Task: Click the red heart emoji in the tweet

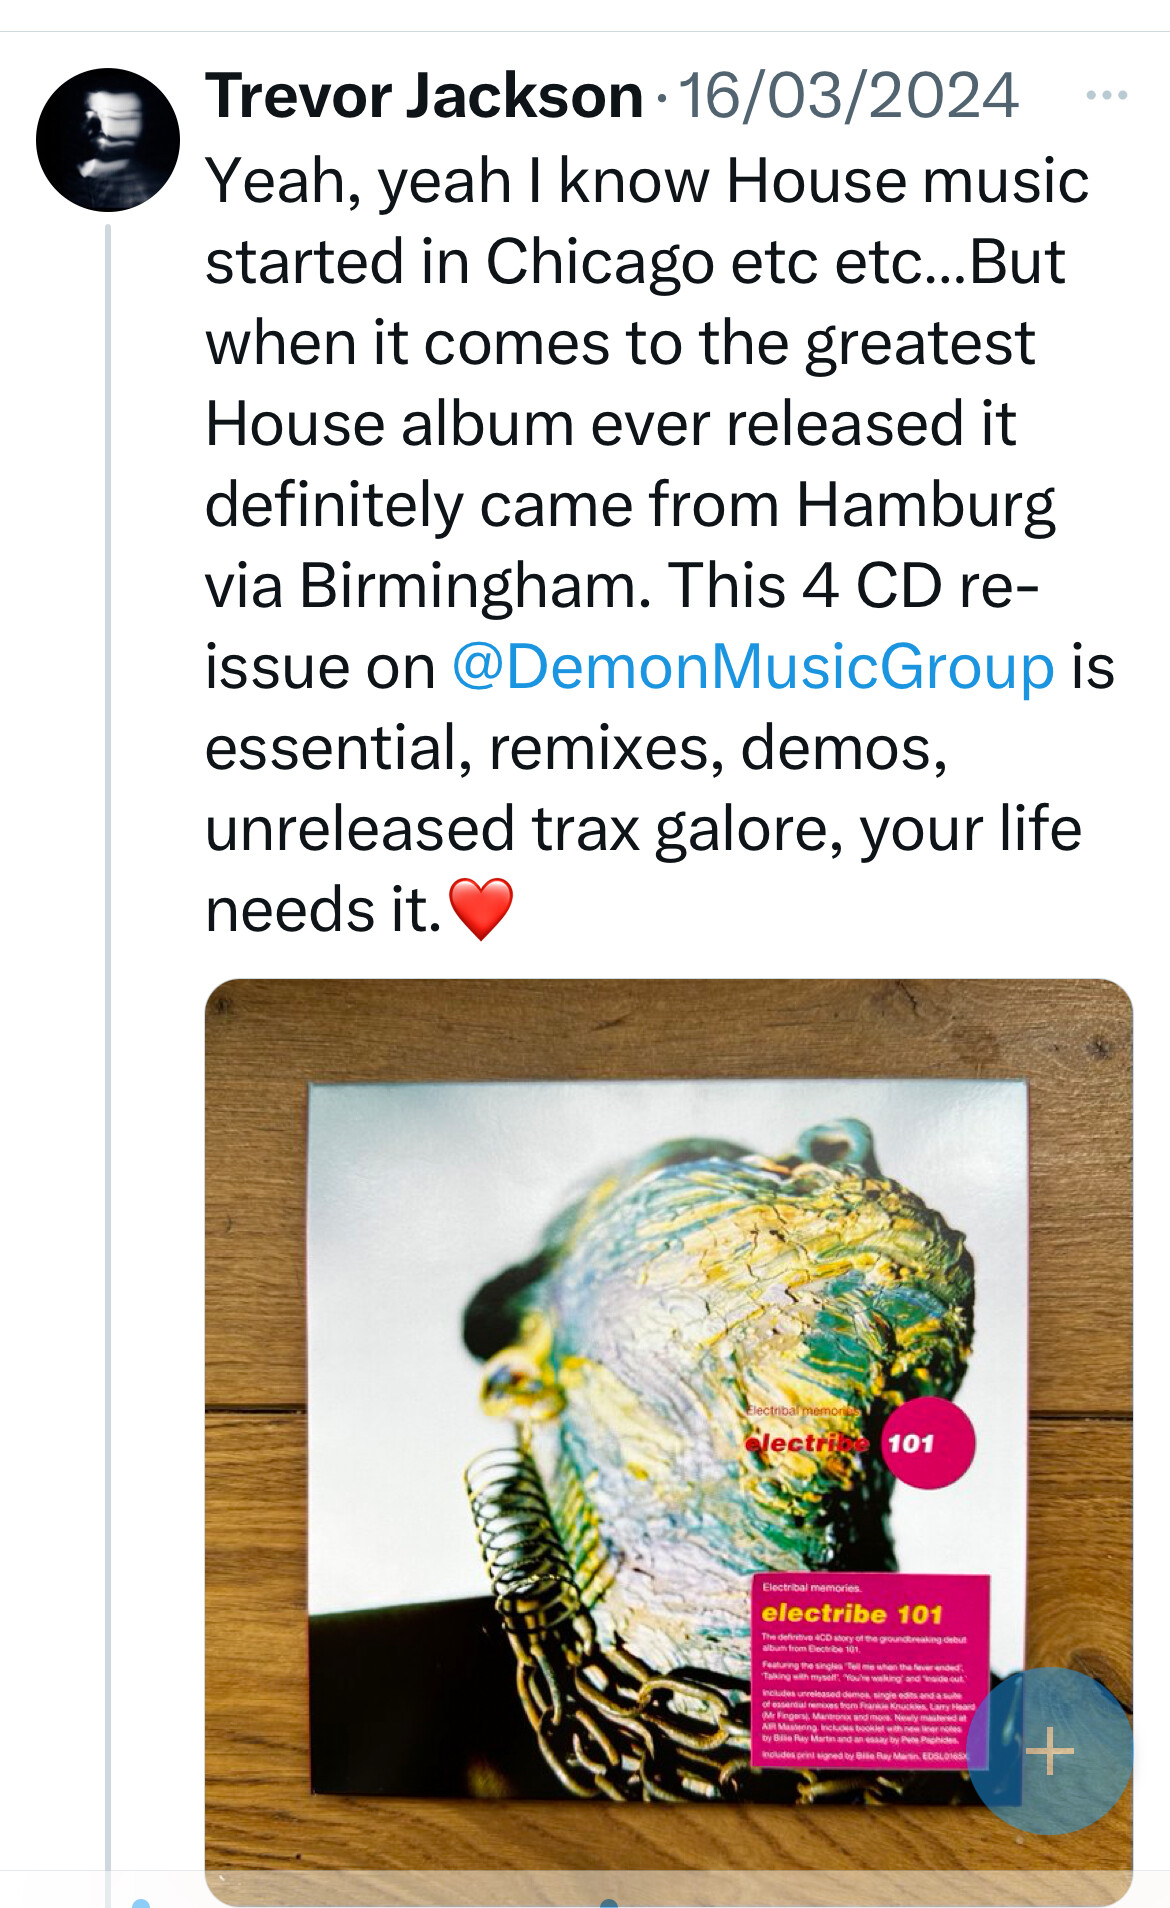Action: click(x=481, y=909)
